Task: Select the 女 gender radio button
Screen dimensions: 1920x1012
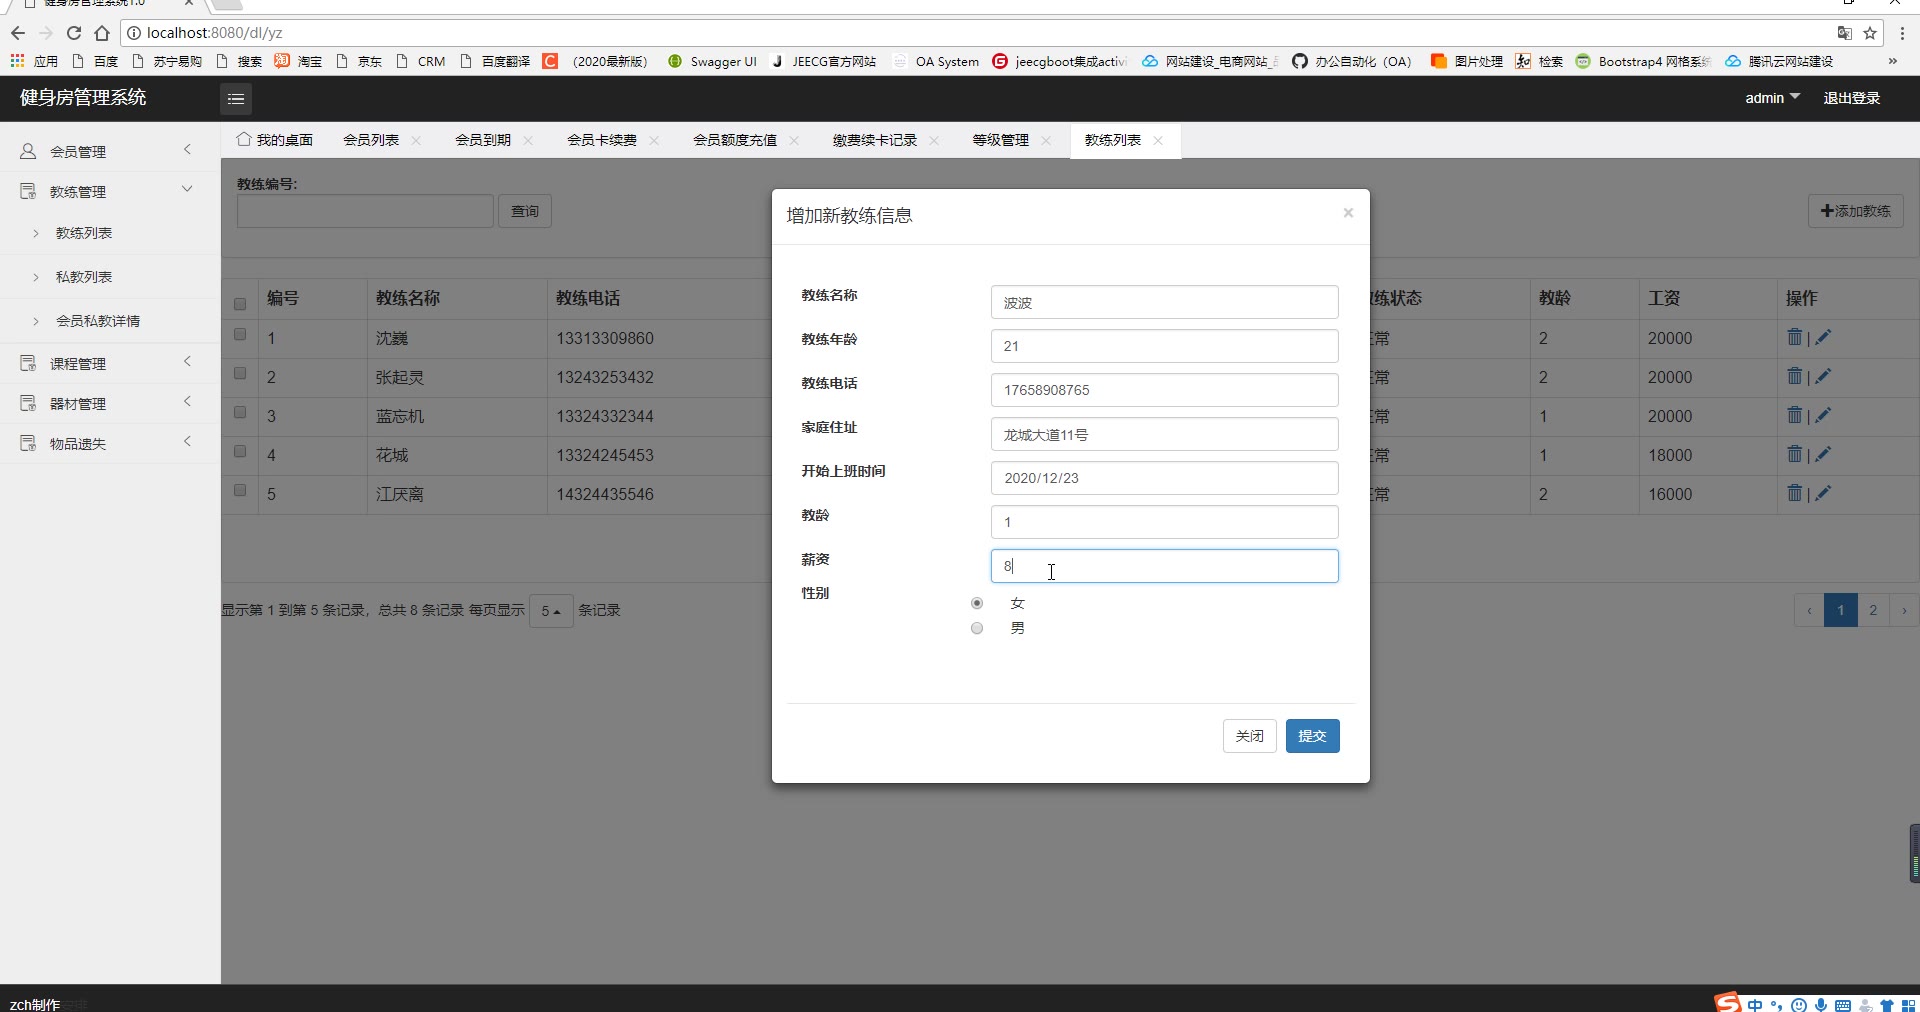Action: click(977, 603)
